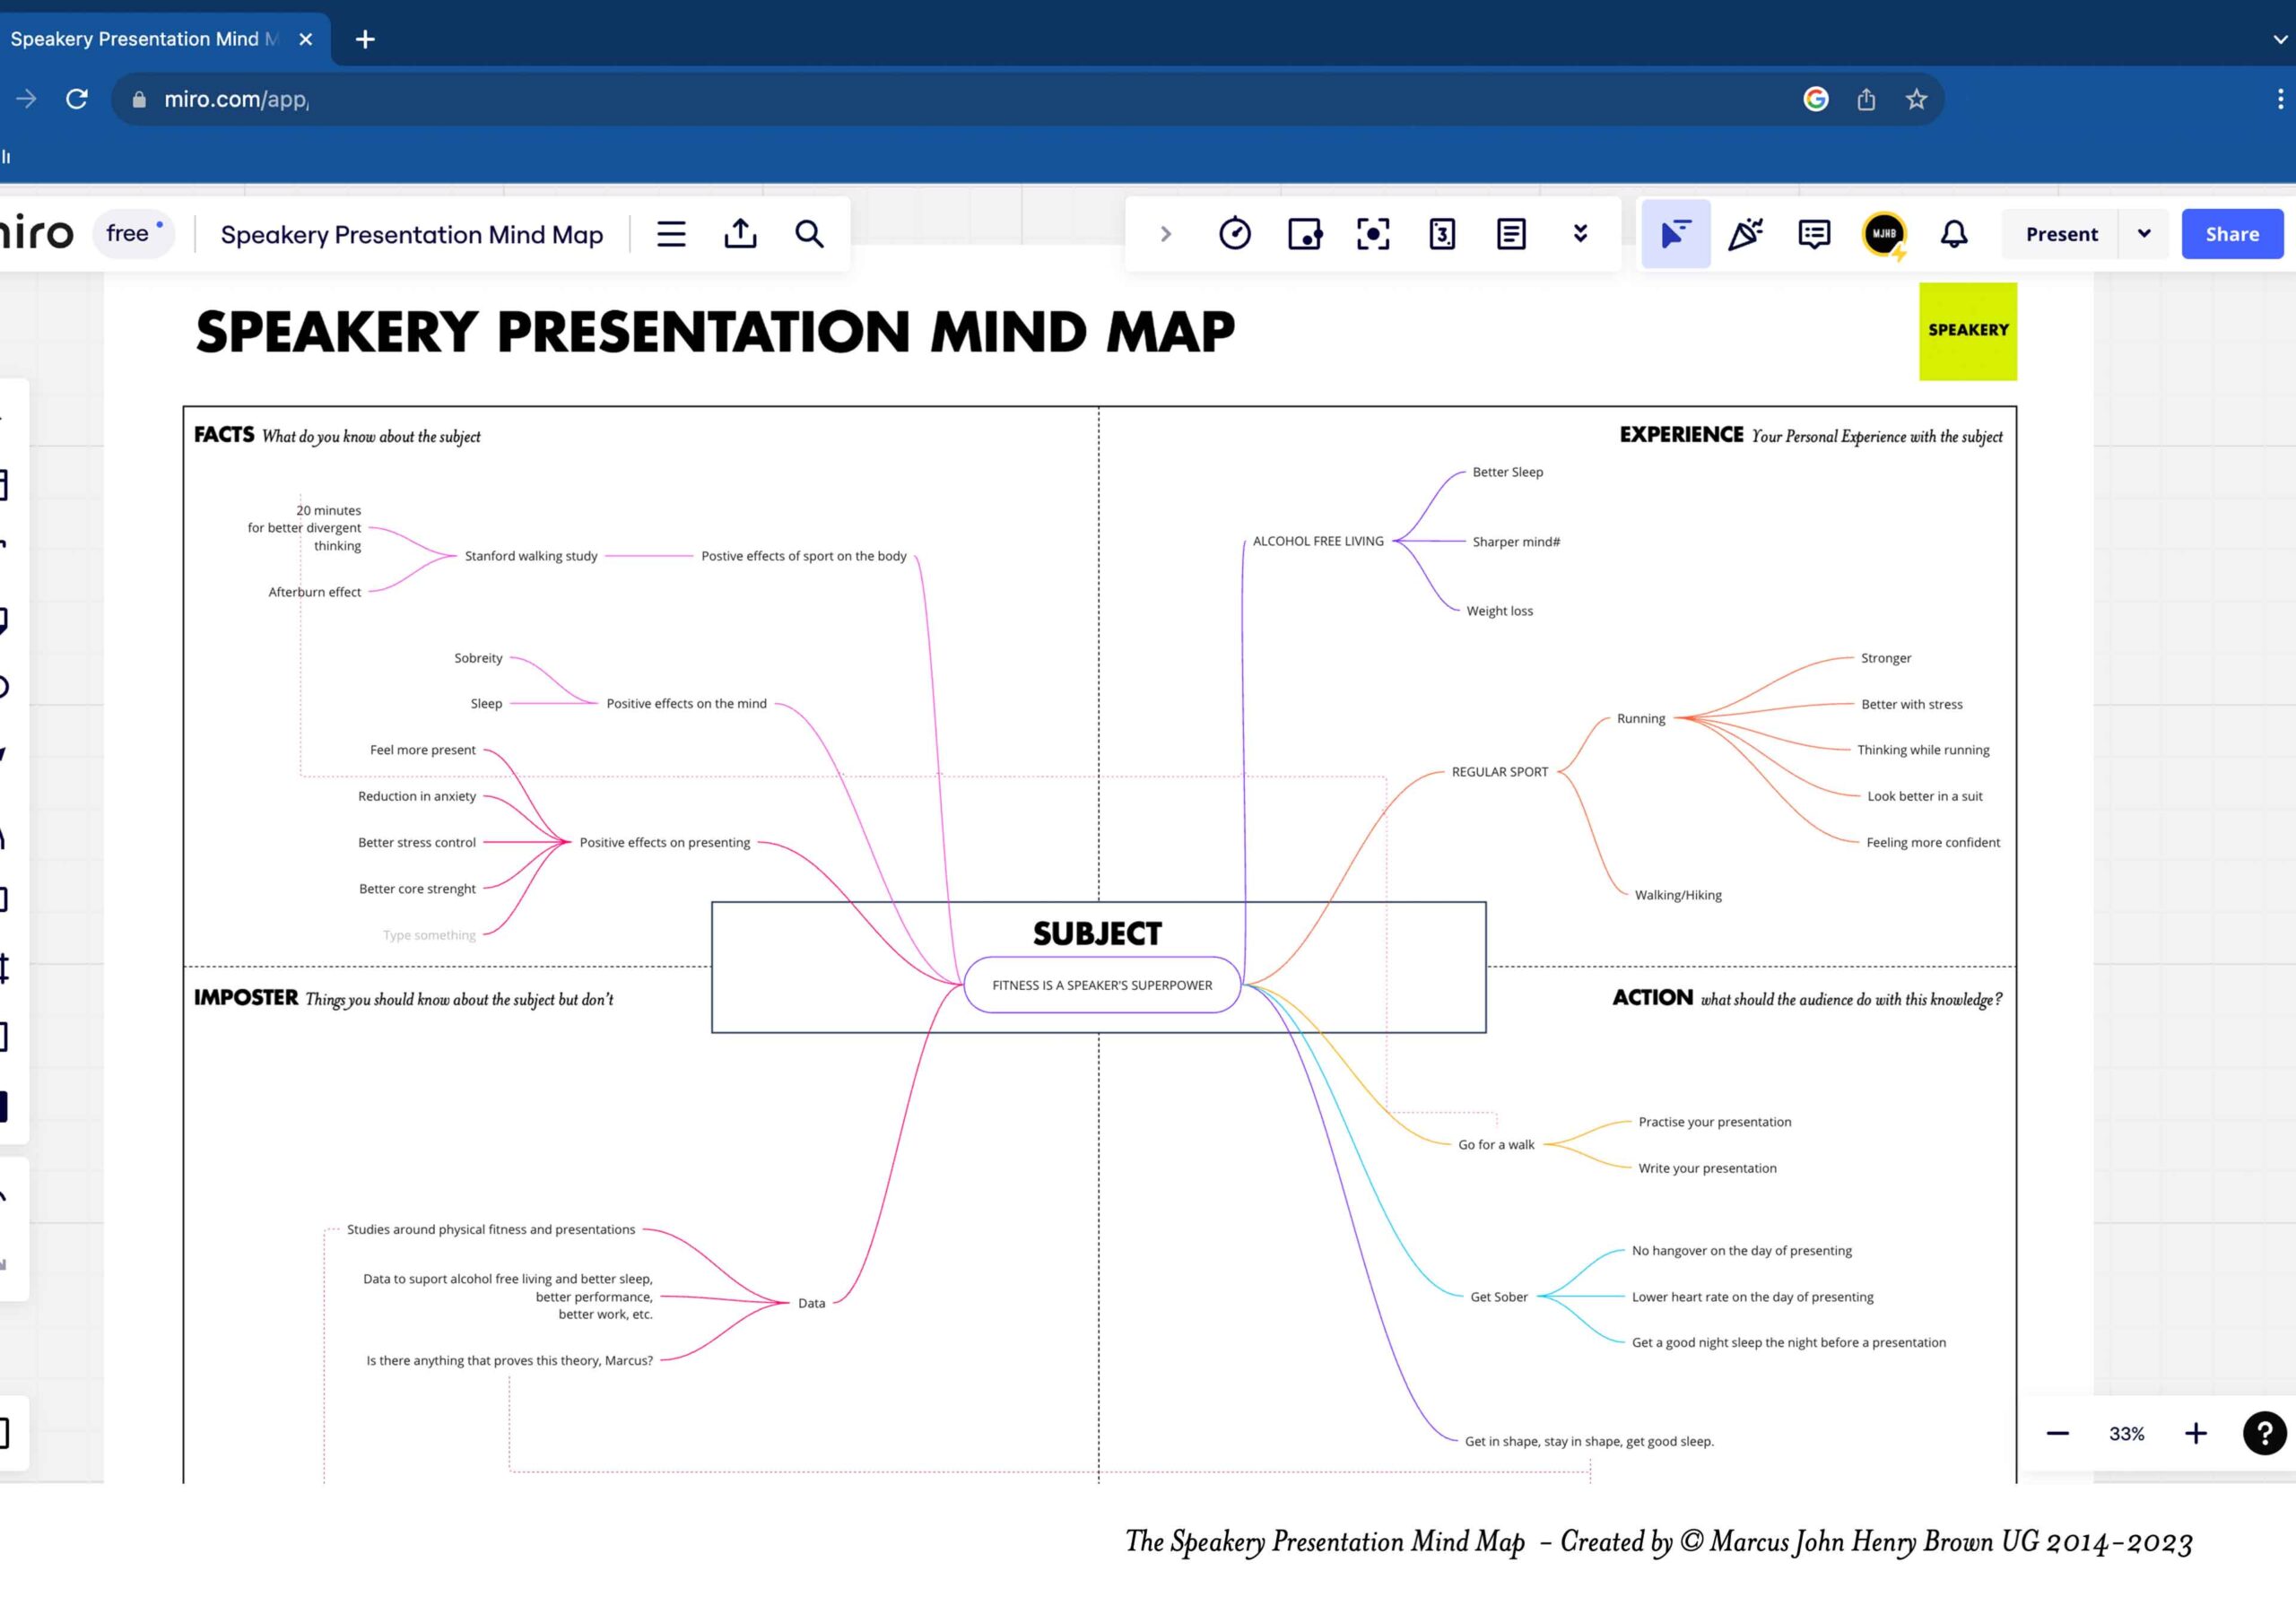Bookmark the page with the star

1916,99
